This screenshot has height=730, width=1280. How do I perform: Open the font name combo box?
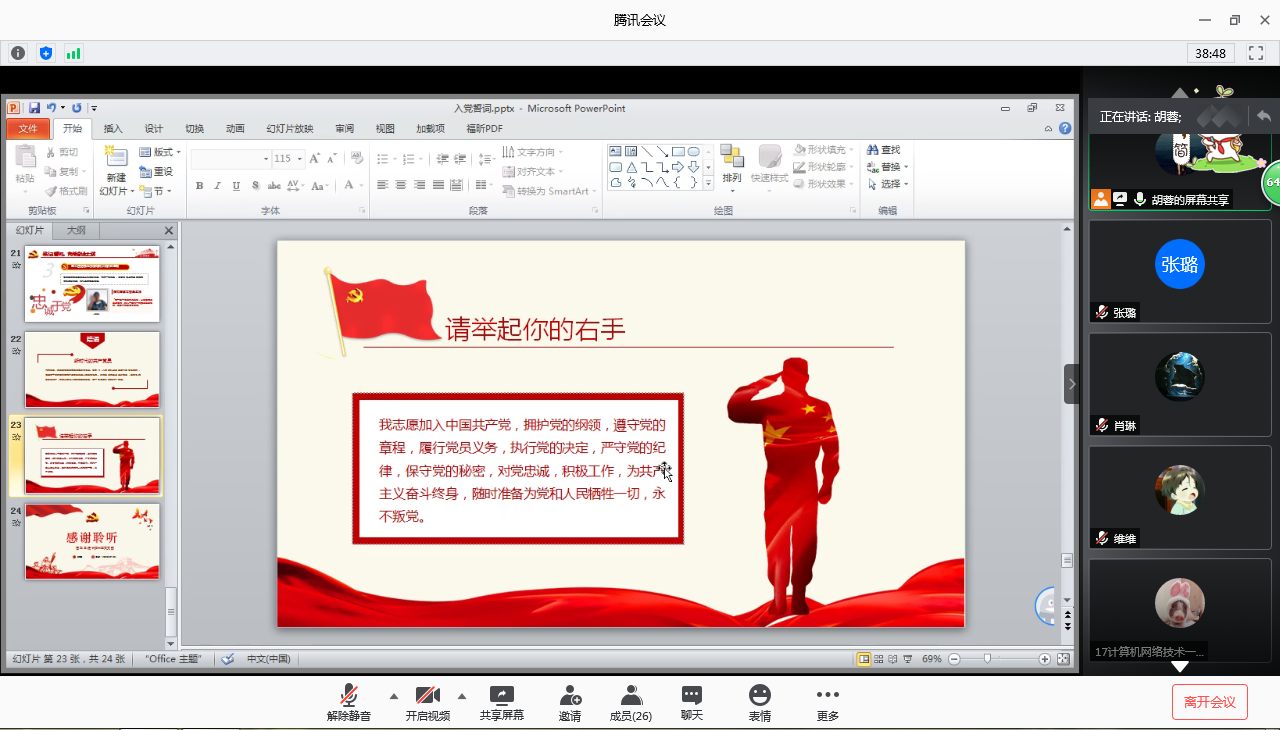point(231,158)
